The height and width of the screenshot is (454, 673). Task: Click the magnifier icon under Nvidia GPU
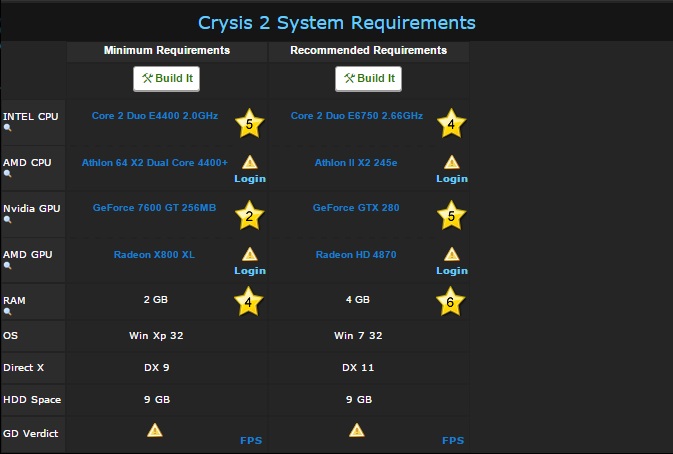7,219
